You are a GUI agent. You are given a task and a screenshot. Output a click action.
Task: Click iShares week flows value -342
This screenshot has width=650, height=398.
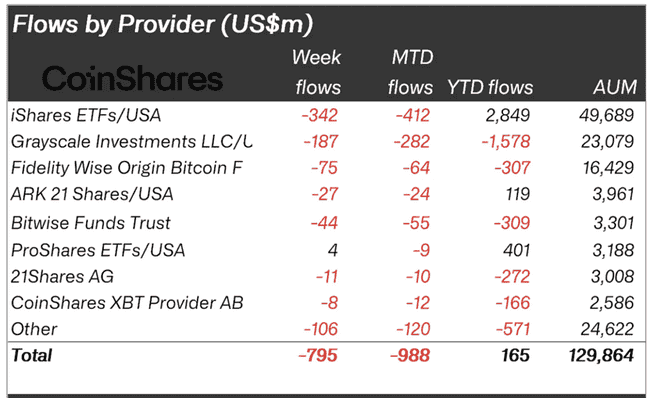pyautogui.click(x=320, y=115)
